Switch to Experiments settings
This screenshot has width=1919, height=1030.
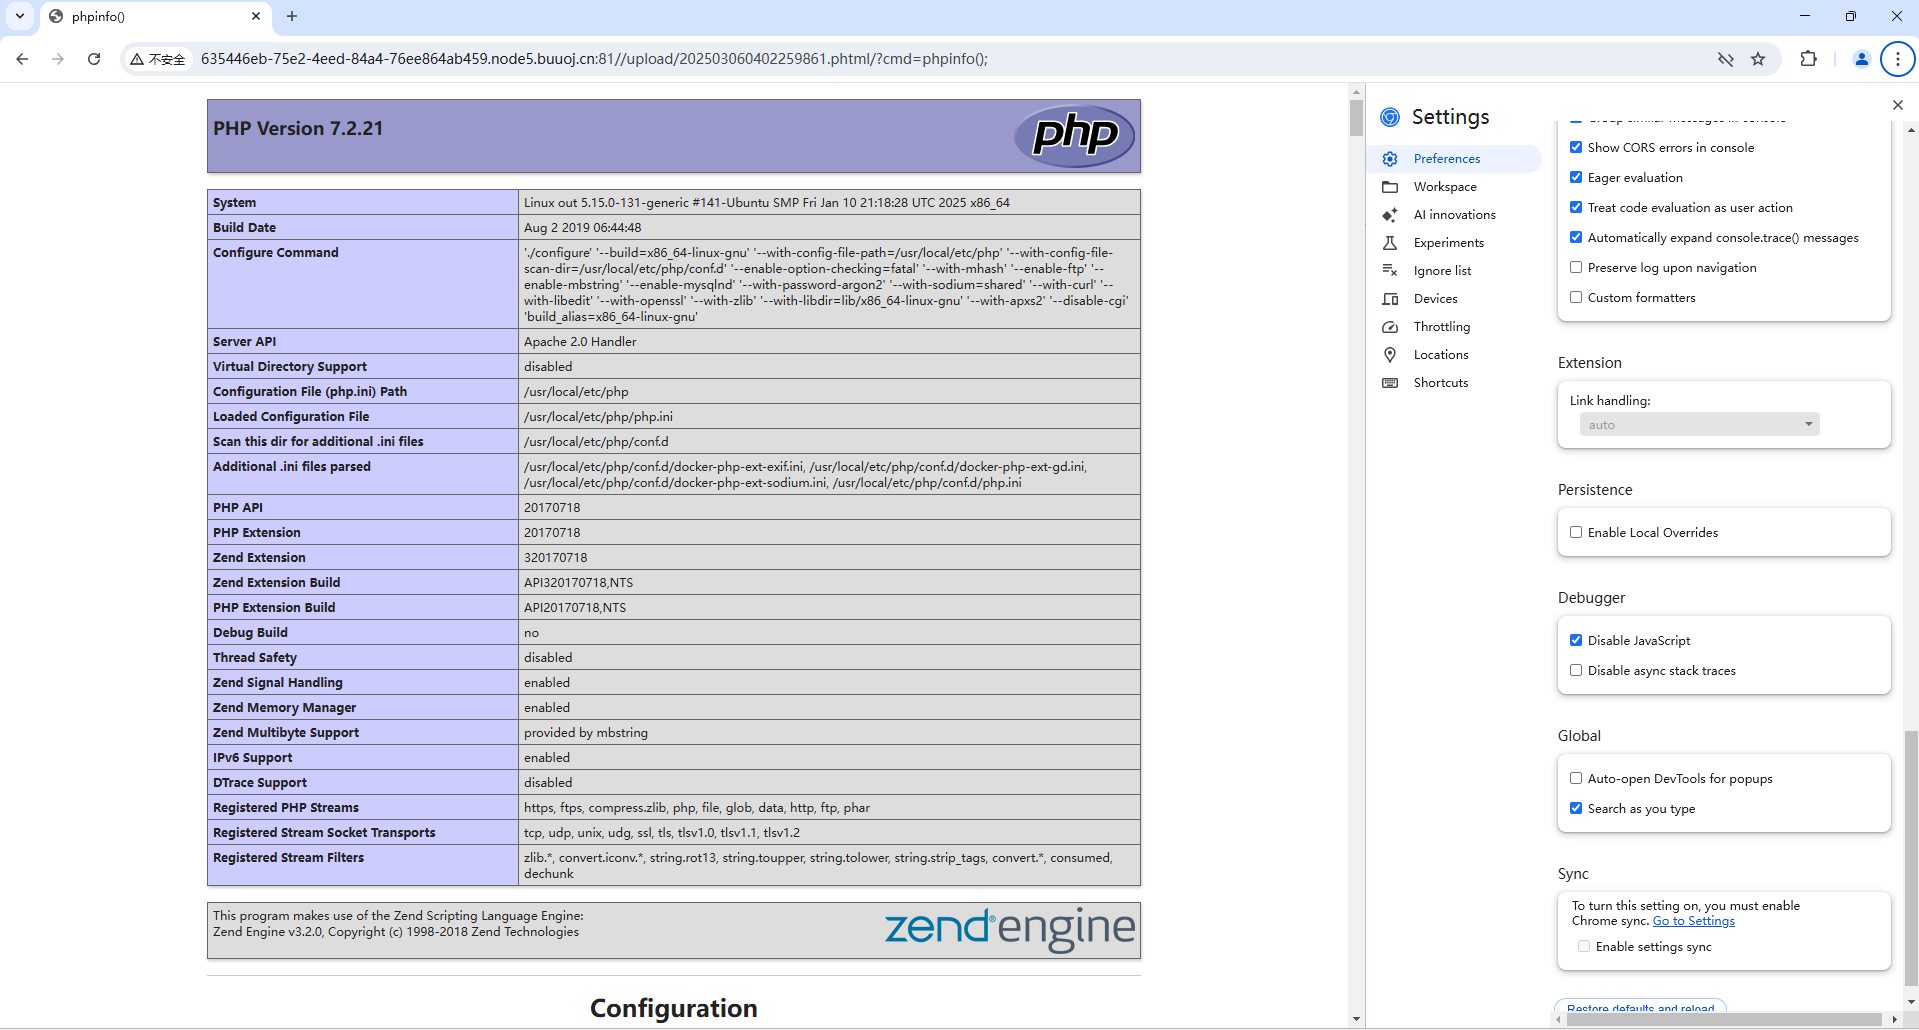point(1455,243)
